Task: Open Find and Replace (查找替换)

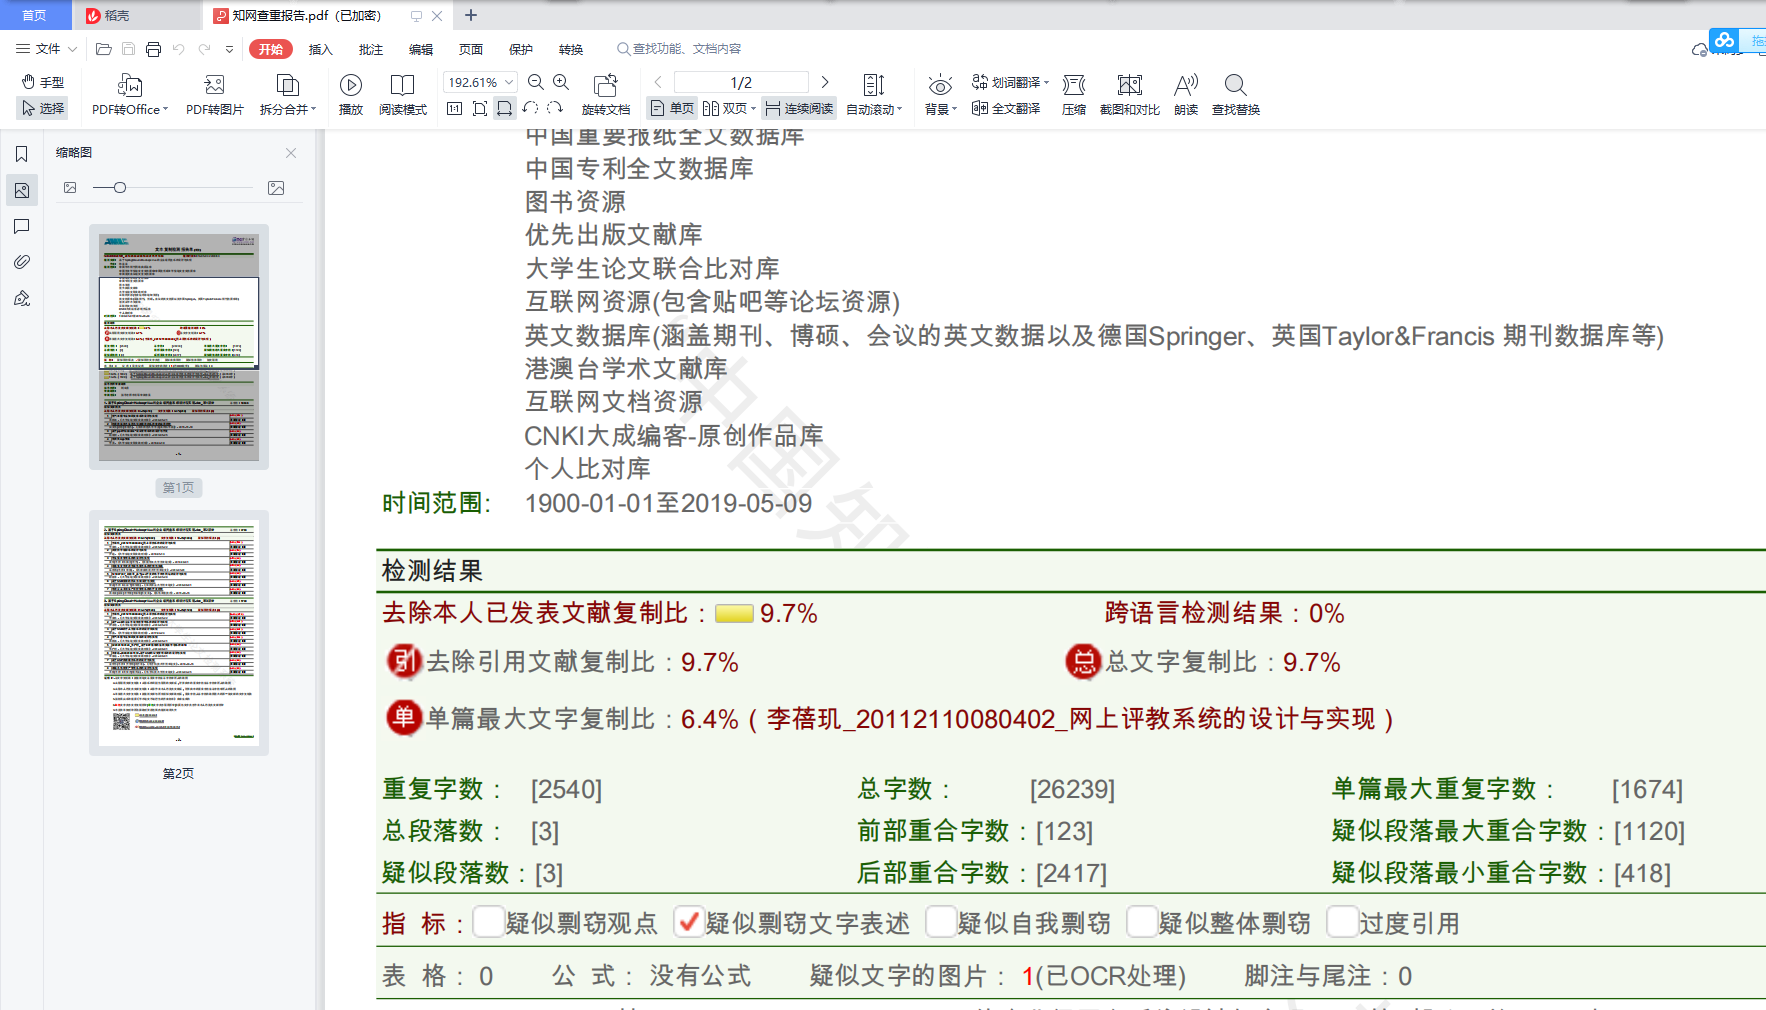Action: tap(1236, 95)
